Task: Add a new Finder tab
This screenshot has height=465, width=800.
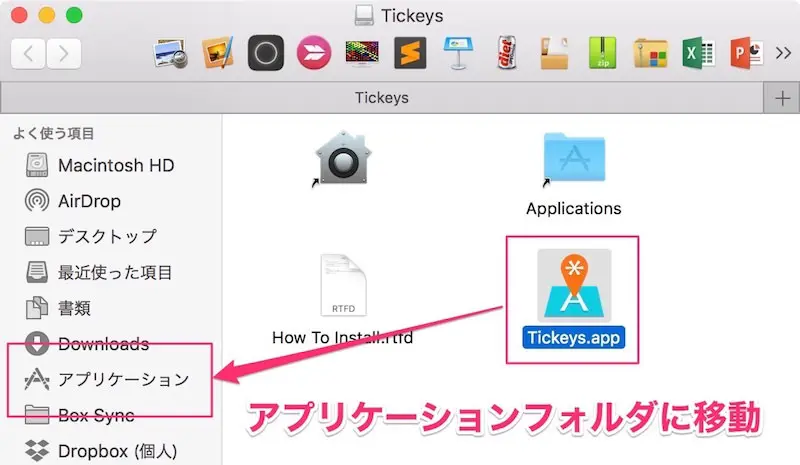Action: (782, 98)
